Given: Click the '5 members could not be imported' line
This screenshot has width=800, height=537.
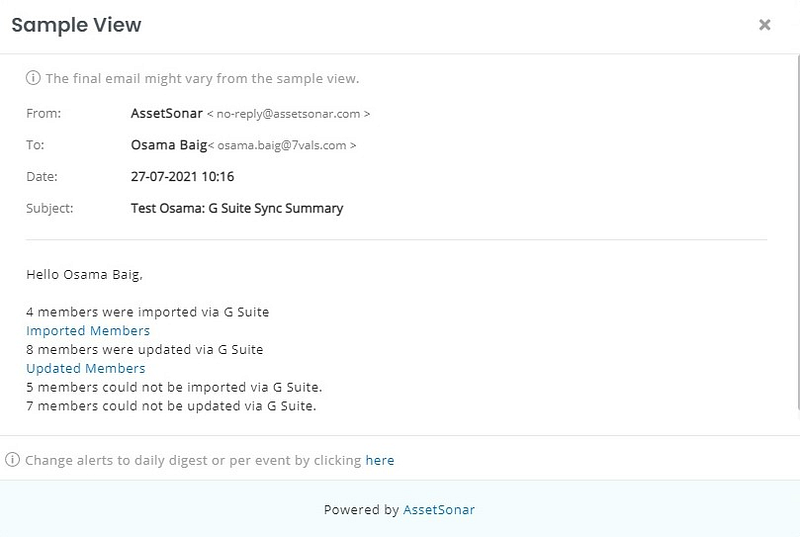Looking at the screenshot, I should [174, 387].
